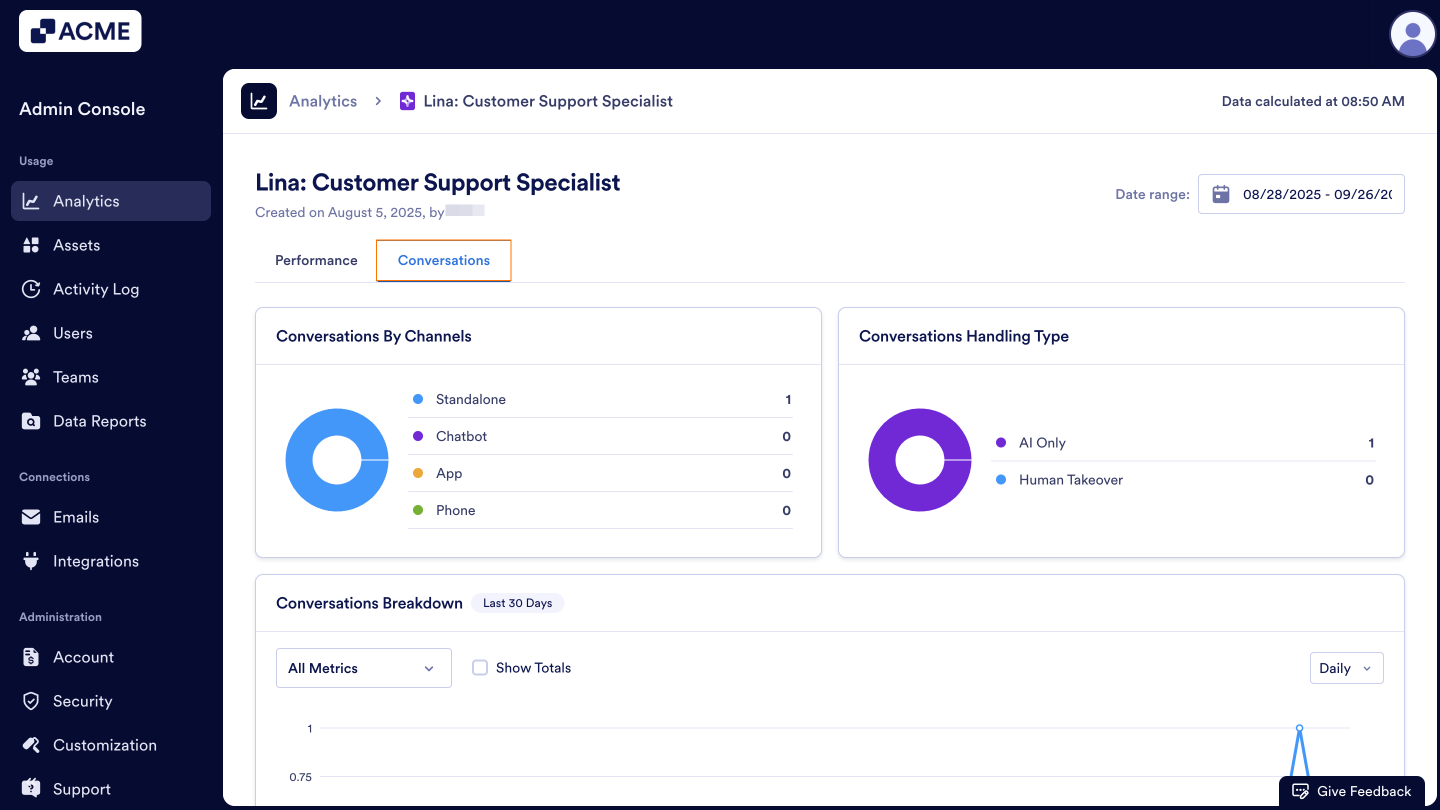Image resolution: width=1440 pixels, height=810 pixels.
Task: Open the date range picker
Action: tap(1300, 194)
